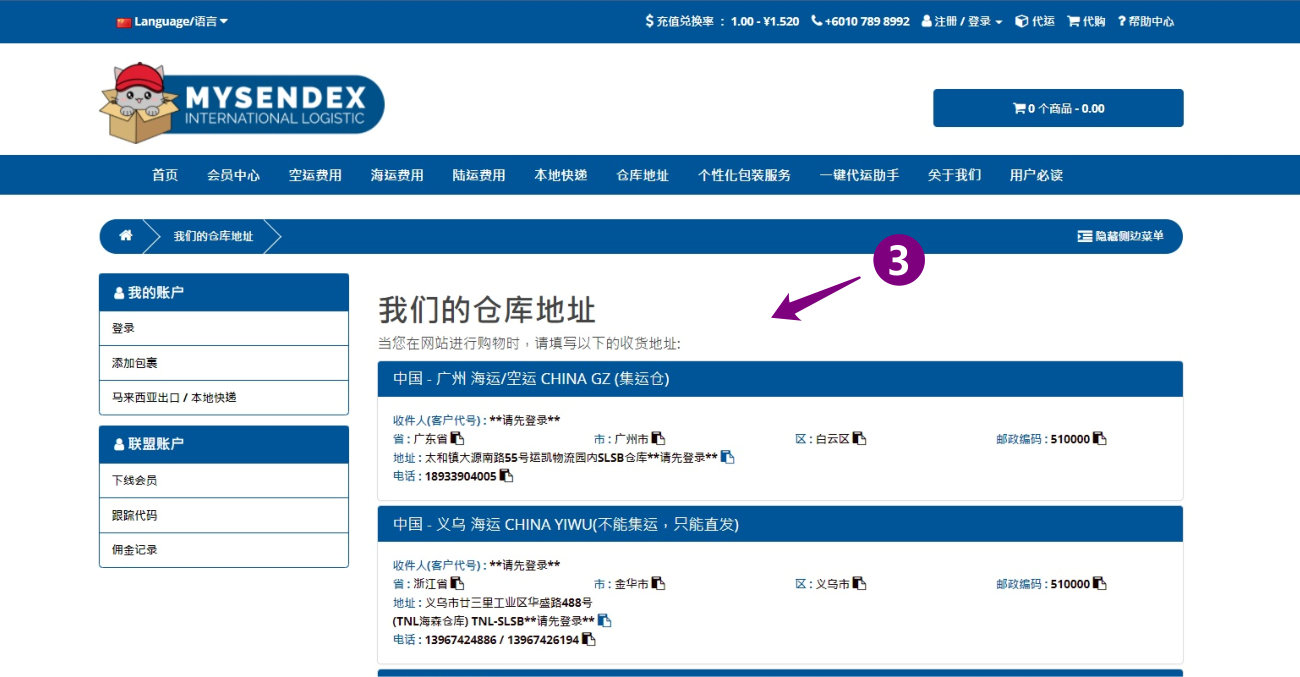Copy the Guangzhou district 白云区
Image resolution: width=1300 pixels, height=677 pixels.
(859, 439)
